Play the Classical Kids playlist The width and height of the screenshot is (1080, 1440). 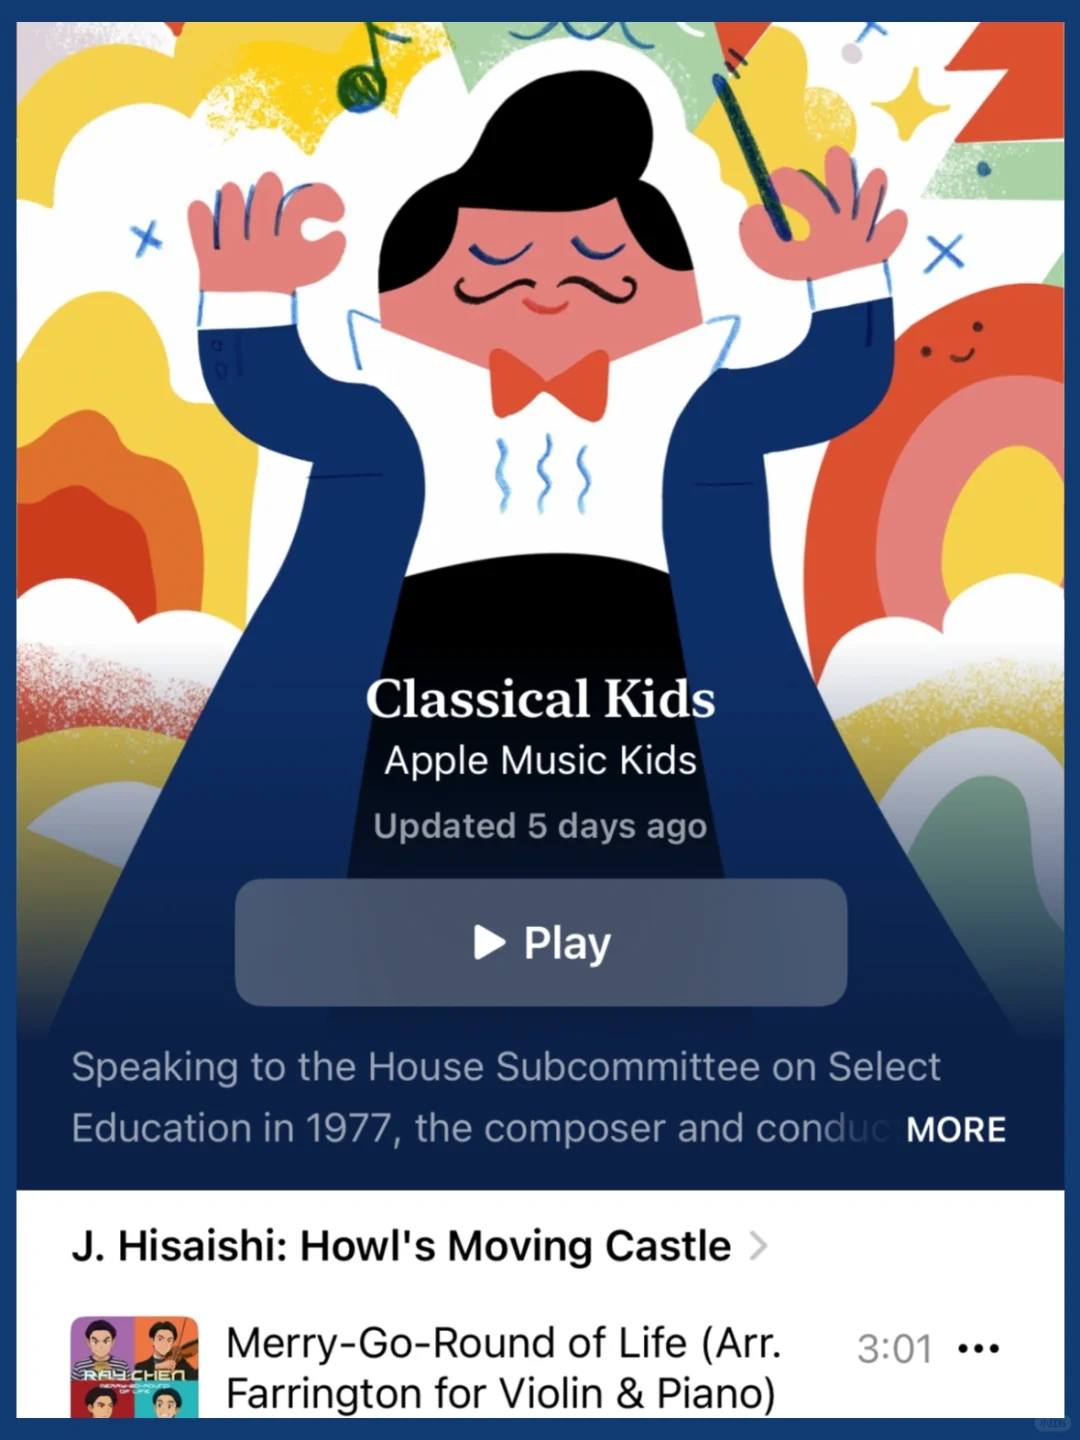click(x=541, y=942)
